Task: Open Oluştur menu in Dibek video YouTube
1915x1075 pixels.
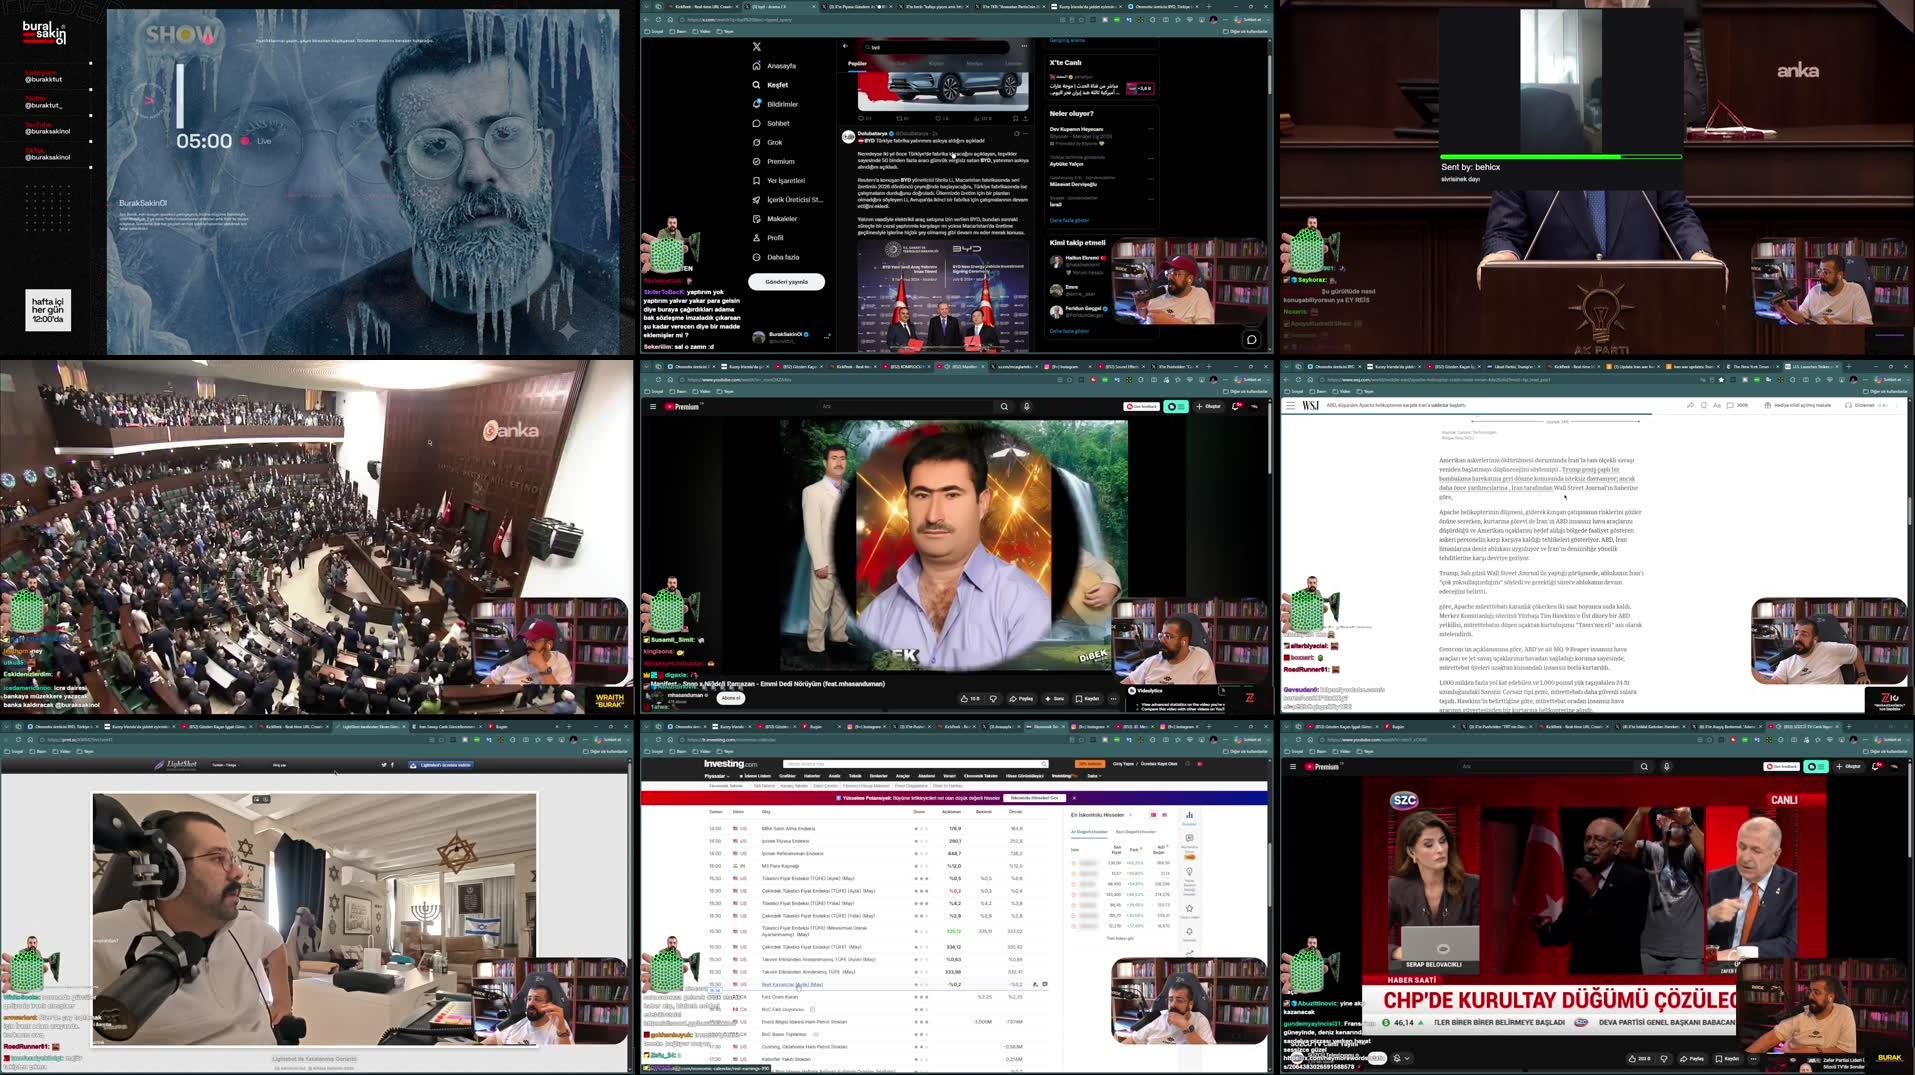Action: coord(1210,407)
